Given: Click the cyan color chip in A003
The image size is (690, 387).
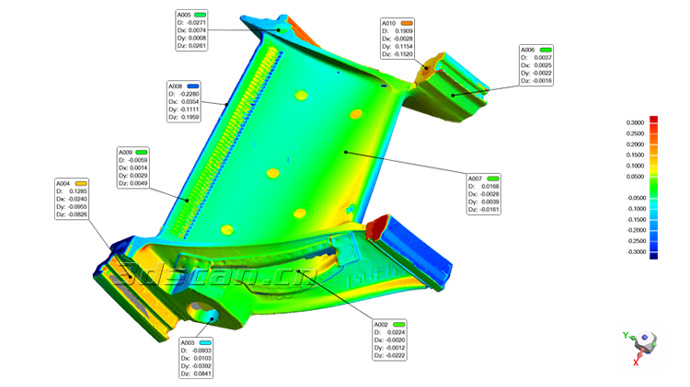Looking at the screenshot, I should pyautogui.click(x=205, y=342).
